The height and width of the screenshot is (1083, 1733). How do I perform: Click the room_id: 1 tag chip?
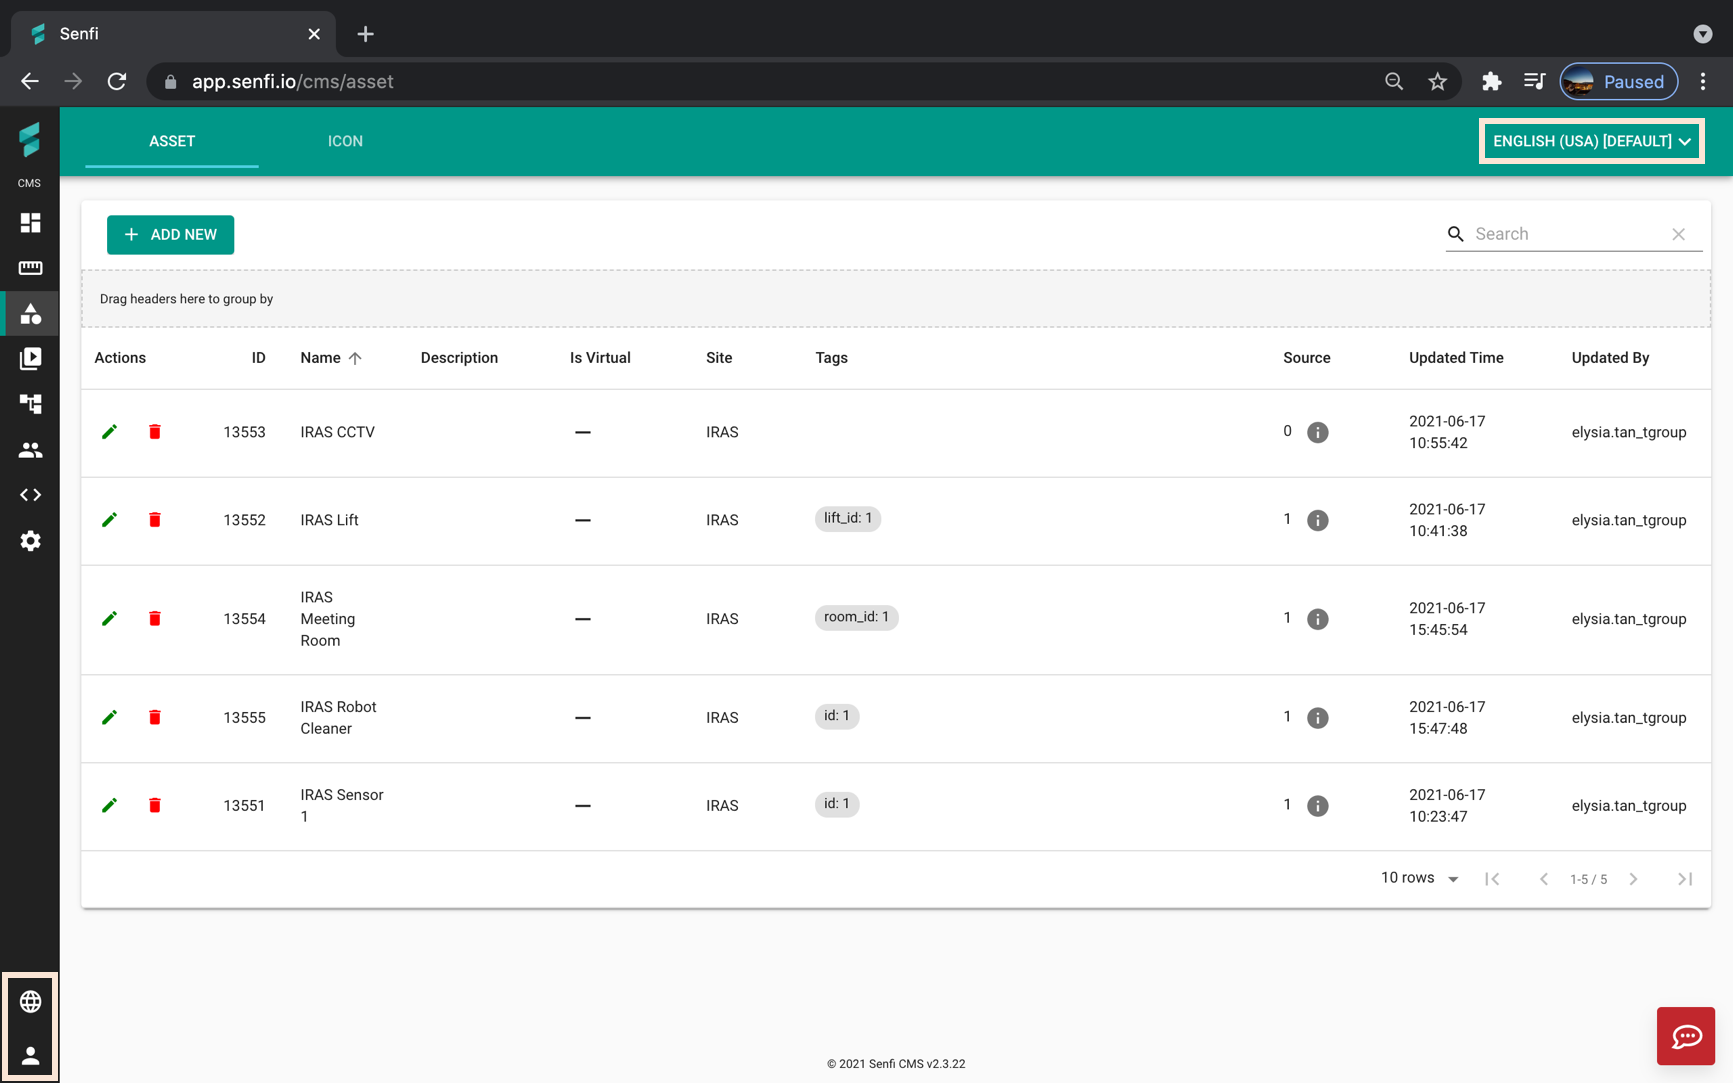(x=856, y=617)
